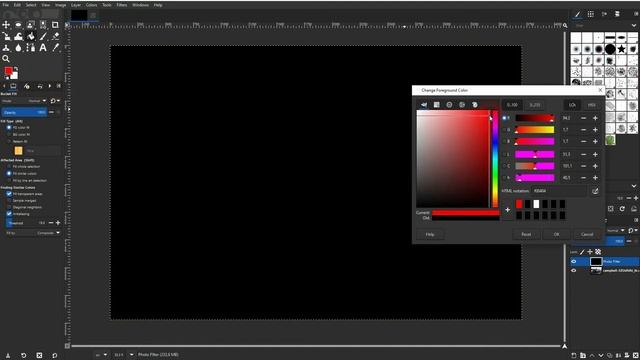Select the Paths tool

[31, 48]
